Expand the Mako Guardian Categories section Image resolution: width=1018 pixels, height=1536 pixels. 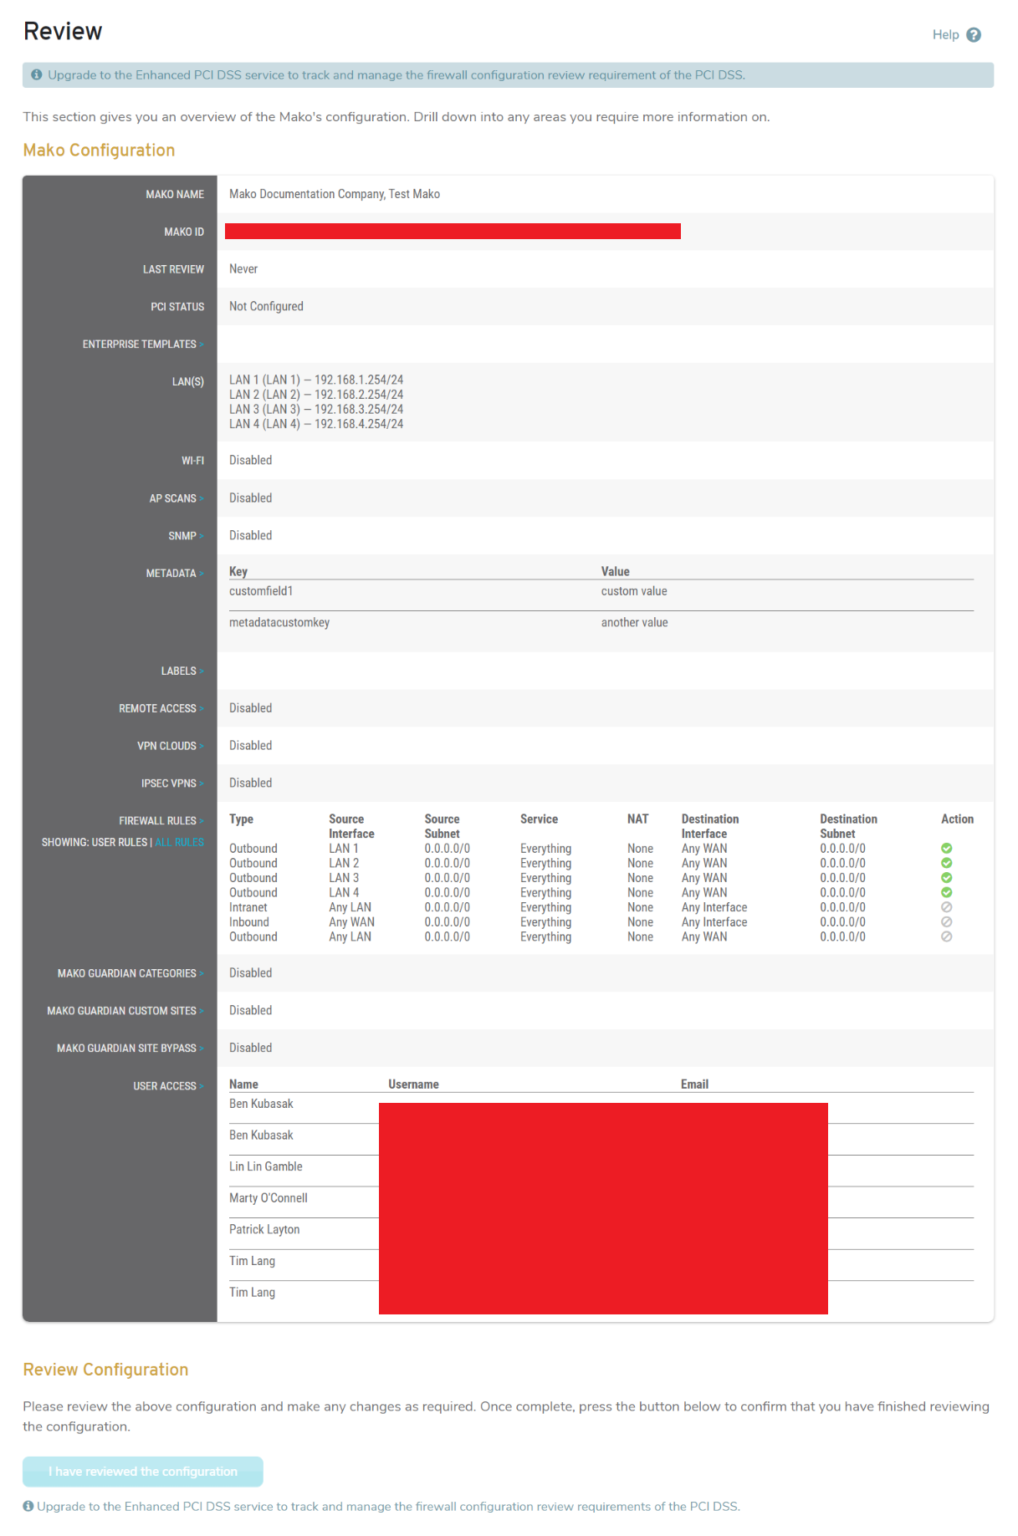pos(130,972)
